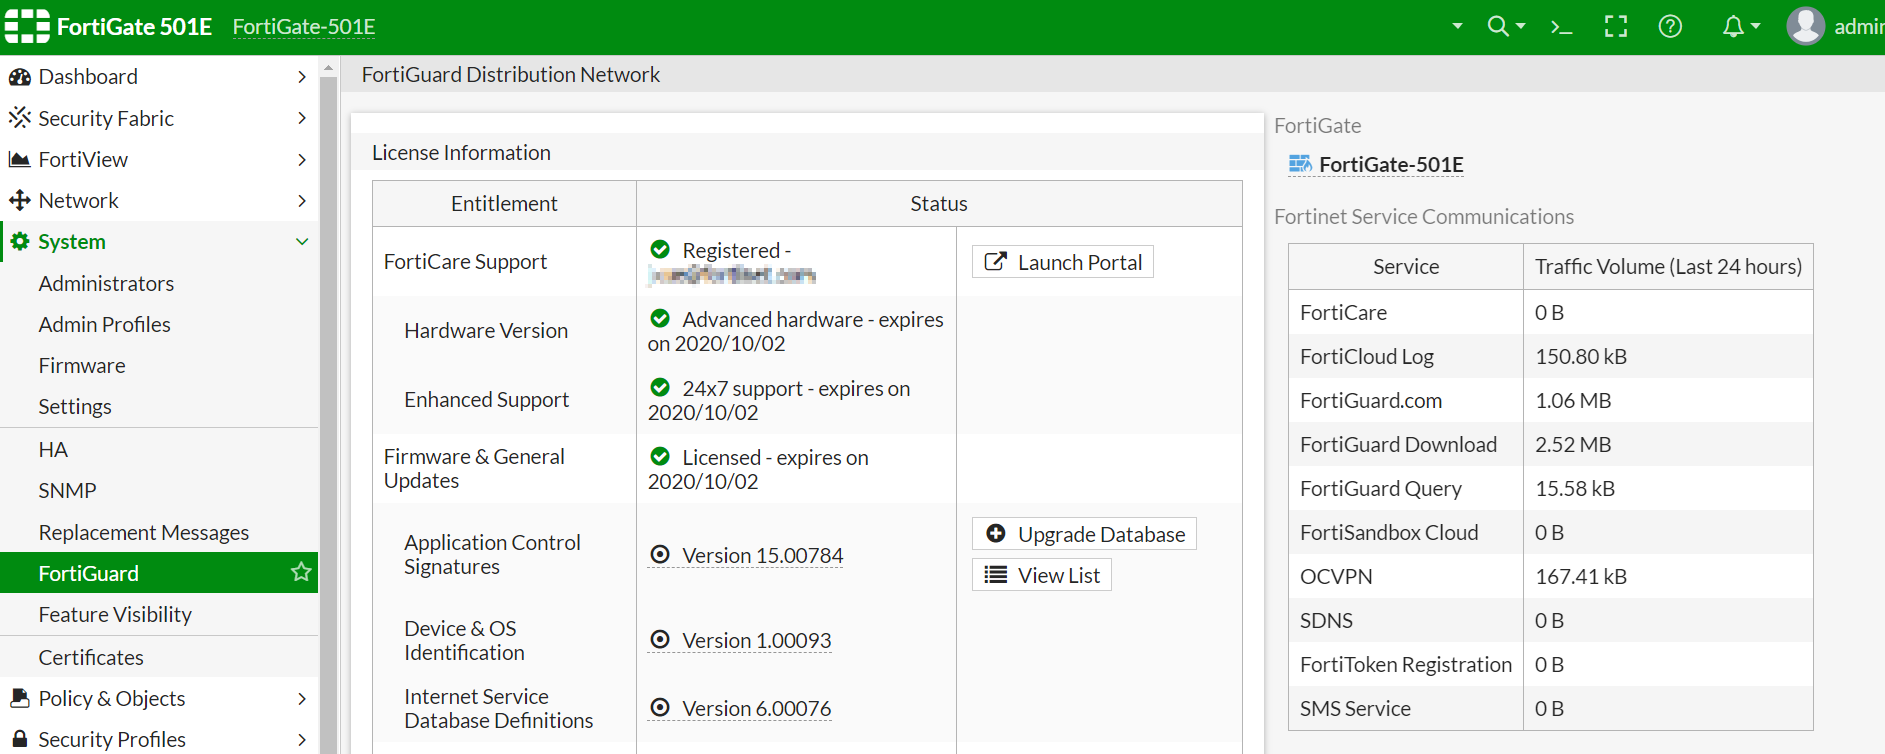Click green check beside Advanced hardware
Image resolution: width=1885 pixels, height=754 pixels.
[x=660, y=318]
